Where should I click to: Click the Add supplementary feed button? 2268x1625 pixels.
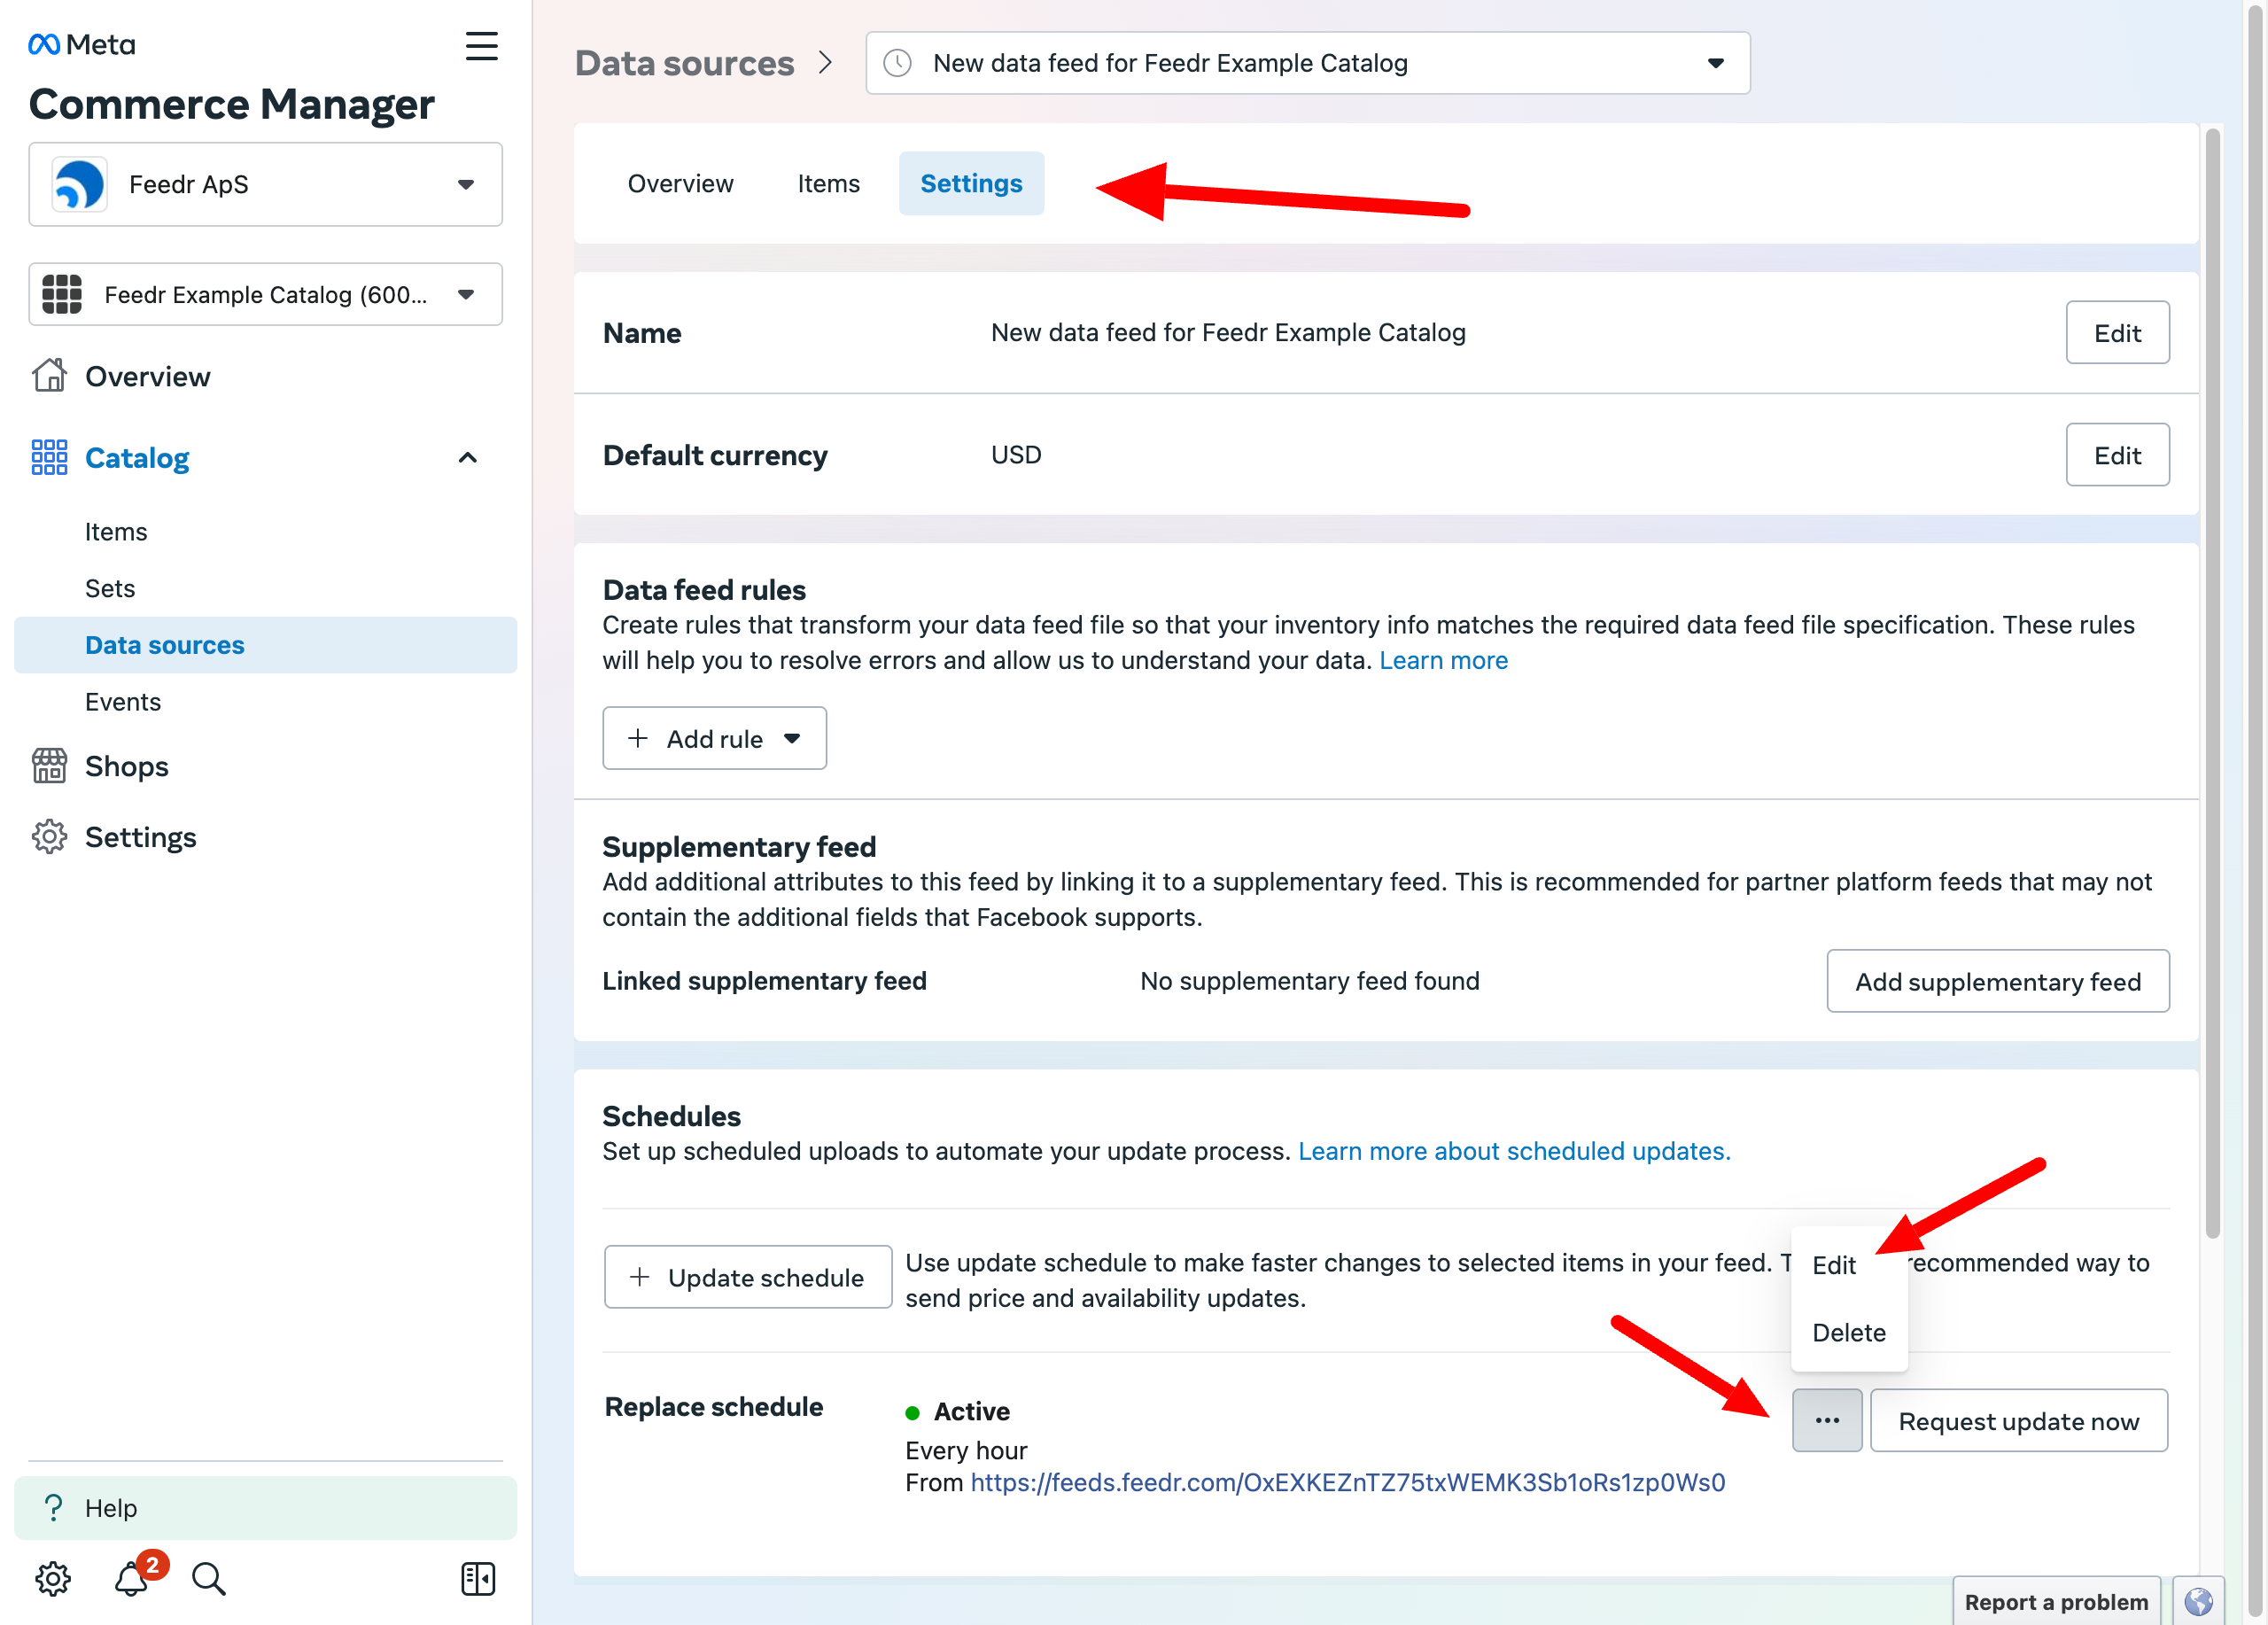click(x=1997, y=980)
